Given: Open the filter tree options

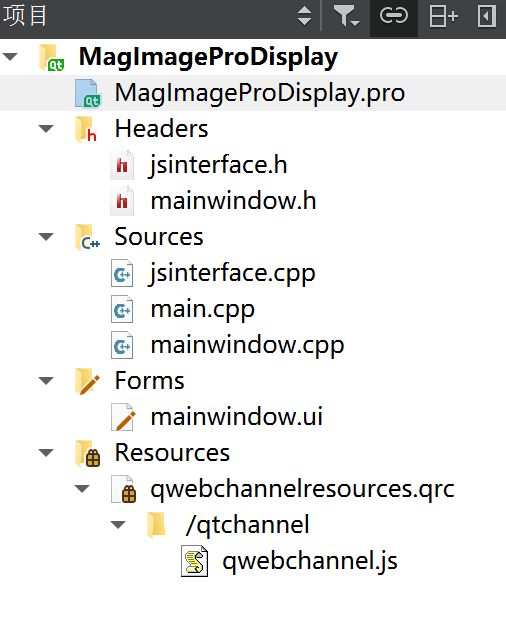Looking at the screenshot, I should click(346, 16).
